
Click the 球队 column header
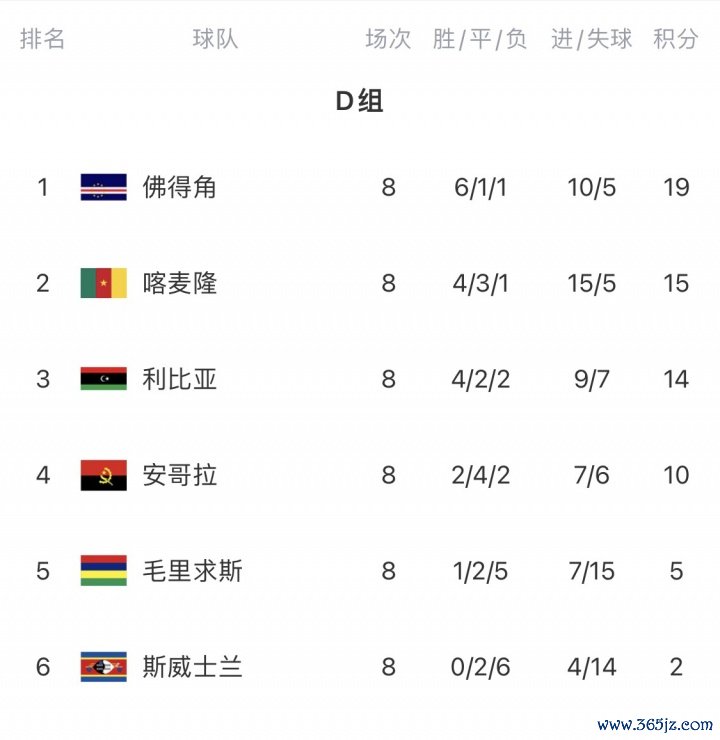coord(215,39)
